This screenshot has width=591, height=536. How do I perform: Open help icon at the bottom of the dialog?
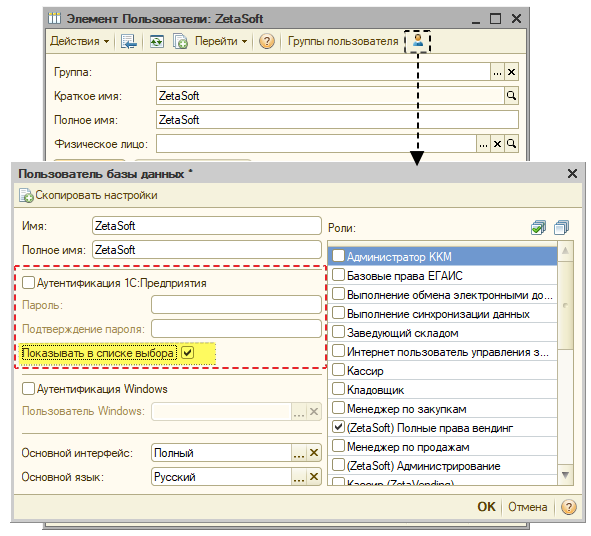pos(568,507)
